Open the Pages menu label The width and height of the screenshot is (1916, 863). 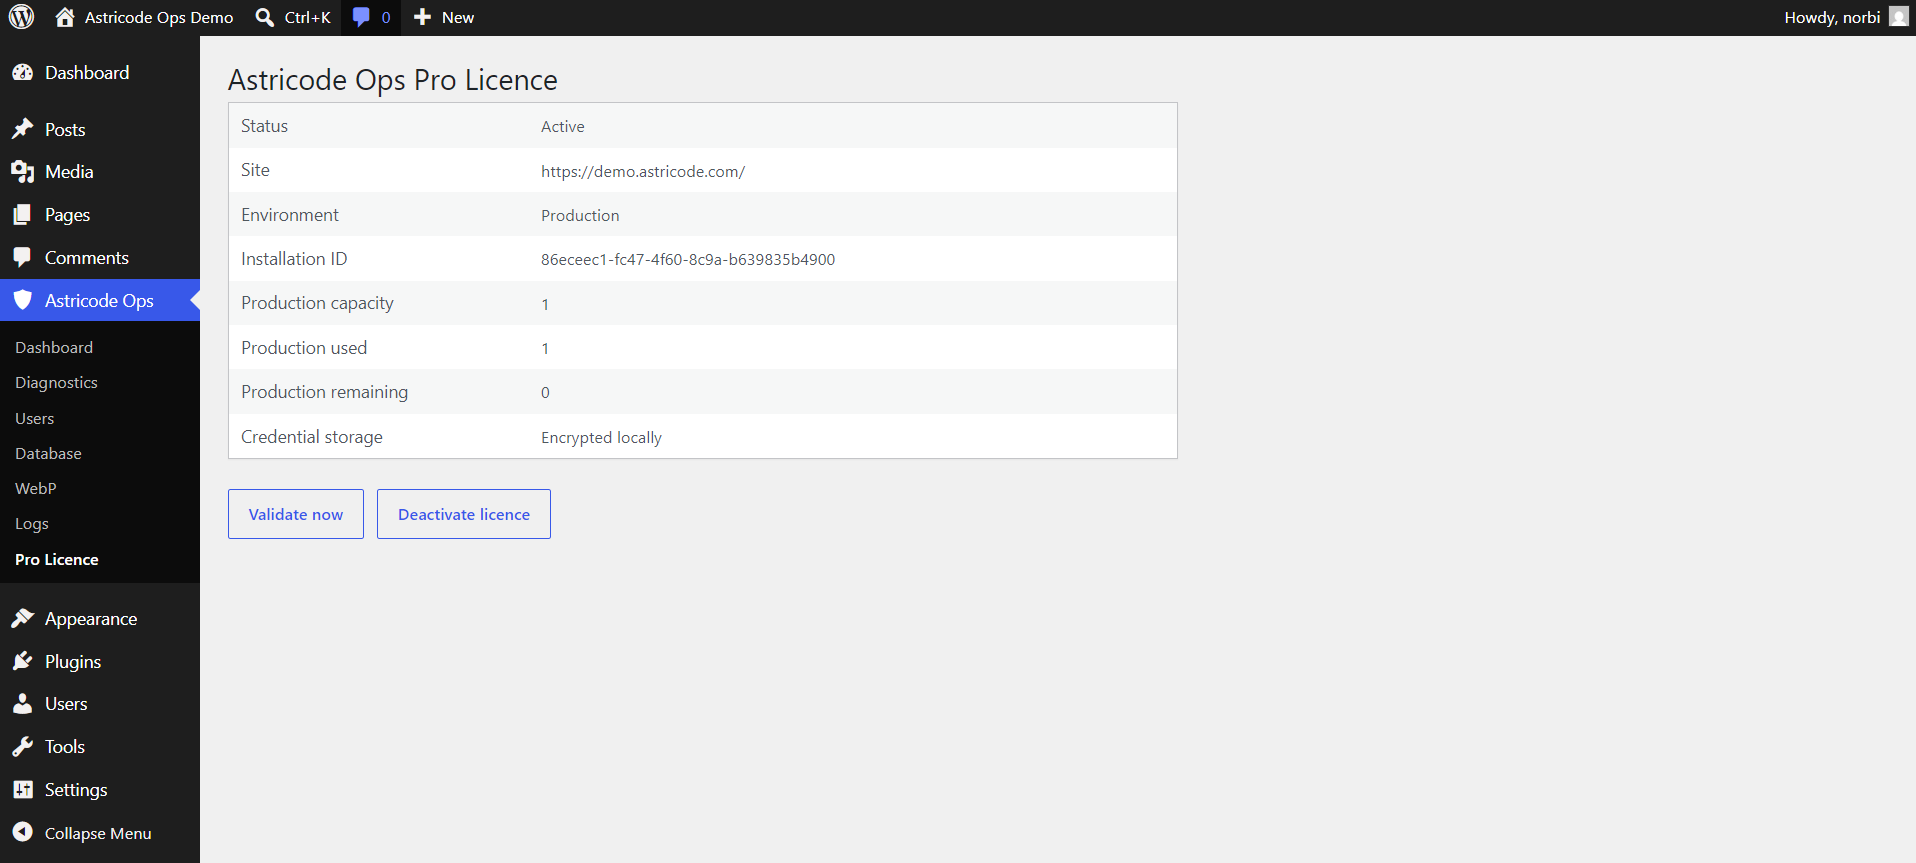pyautogui.click(x=67, y=215)
